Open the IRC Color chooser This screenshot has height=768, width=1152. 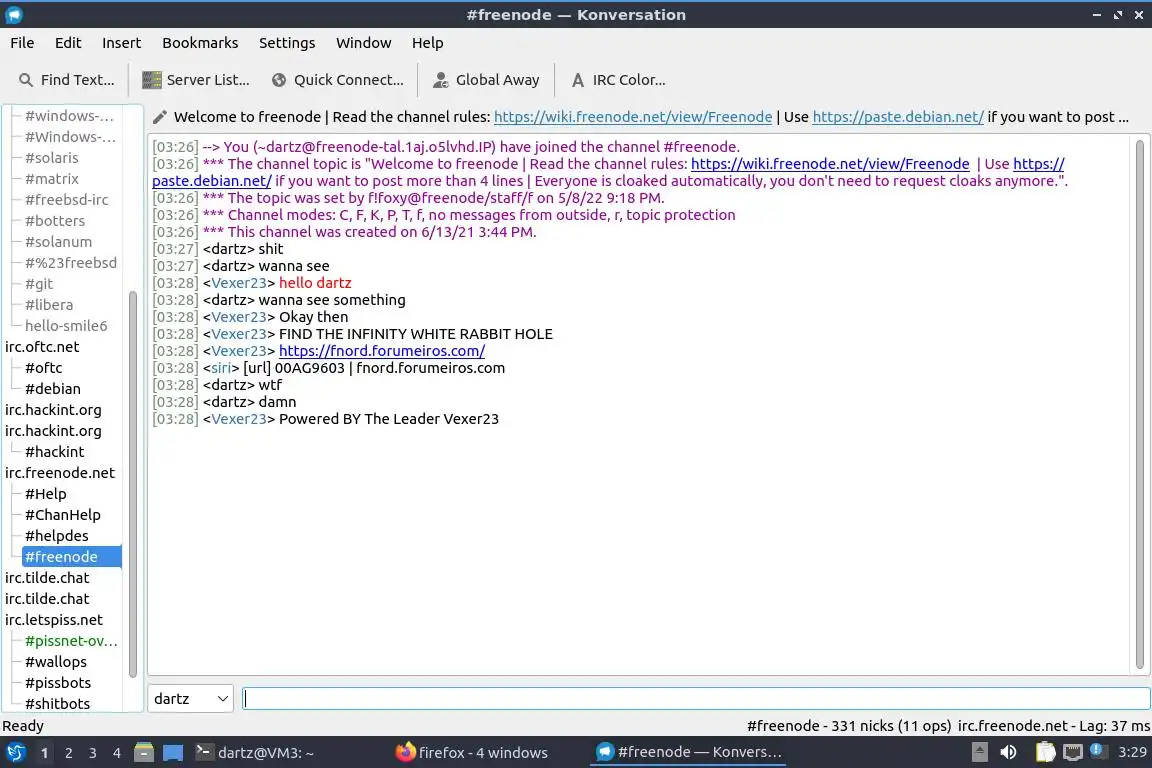[619, 80]
